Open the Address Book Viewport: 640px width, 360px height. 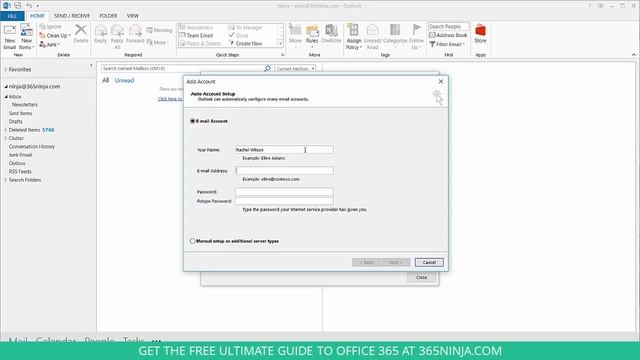(x=448, y=36)
